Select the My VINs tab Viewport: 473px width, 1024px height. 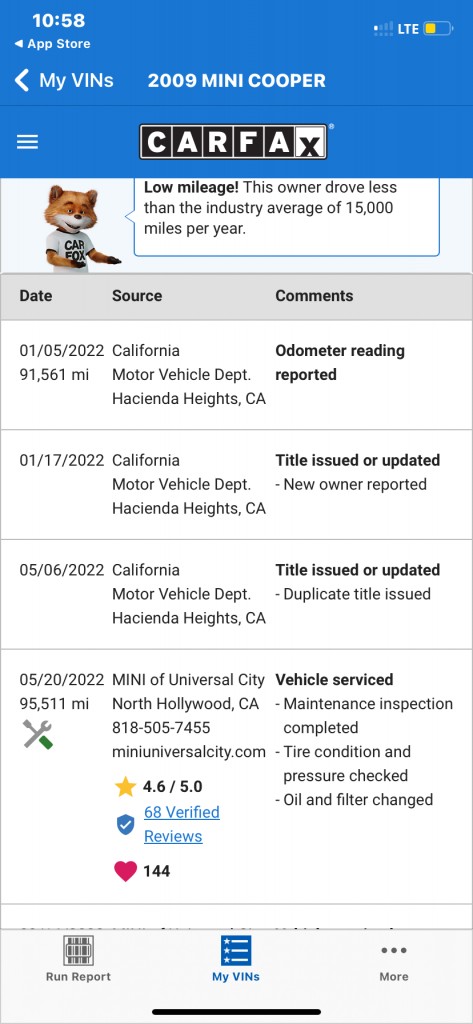[236, 959]
